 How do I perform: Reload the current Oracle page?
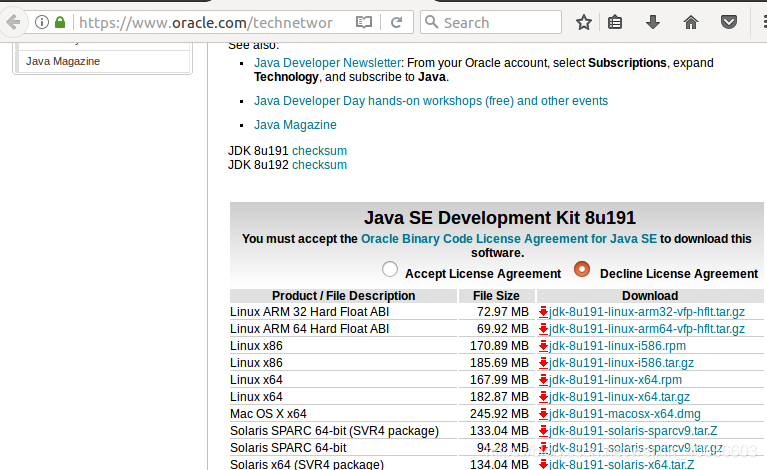pyautogui.click(x=397, y=22)
